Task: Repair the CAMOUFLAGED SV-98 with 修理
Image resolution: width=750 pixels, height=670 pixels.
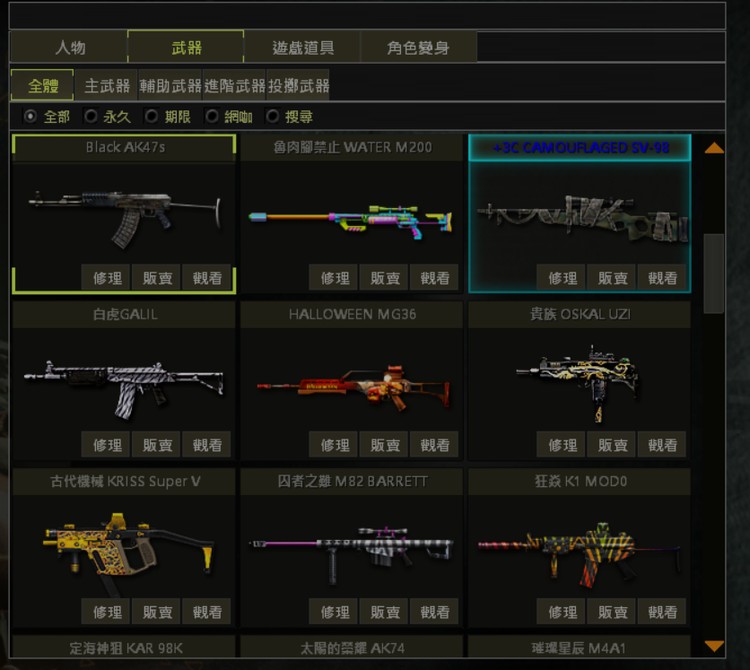Action: [561, 277]
